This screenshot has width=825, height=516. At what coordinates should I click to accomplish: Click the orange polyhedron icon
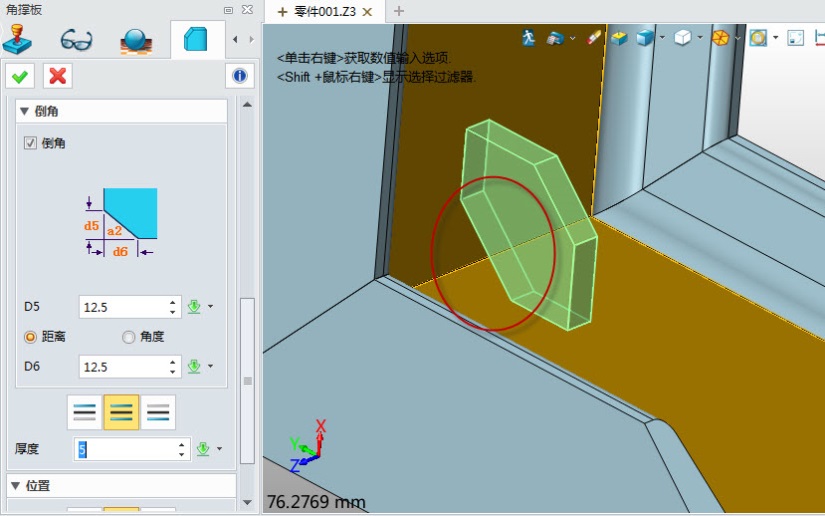[720, 38]
